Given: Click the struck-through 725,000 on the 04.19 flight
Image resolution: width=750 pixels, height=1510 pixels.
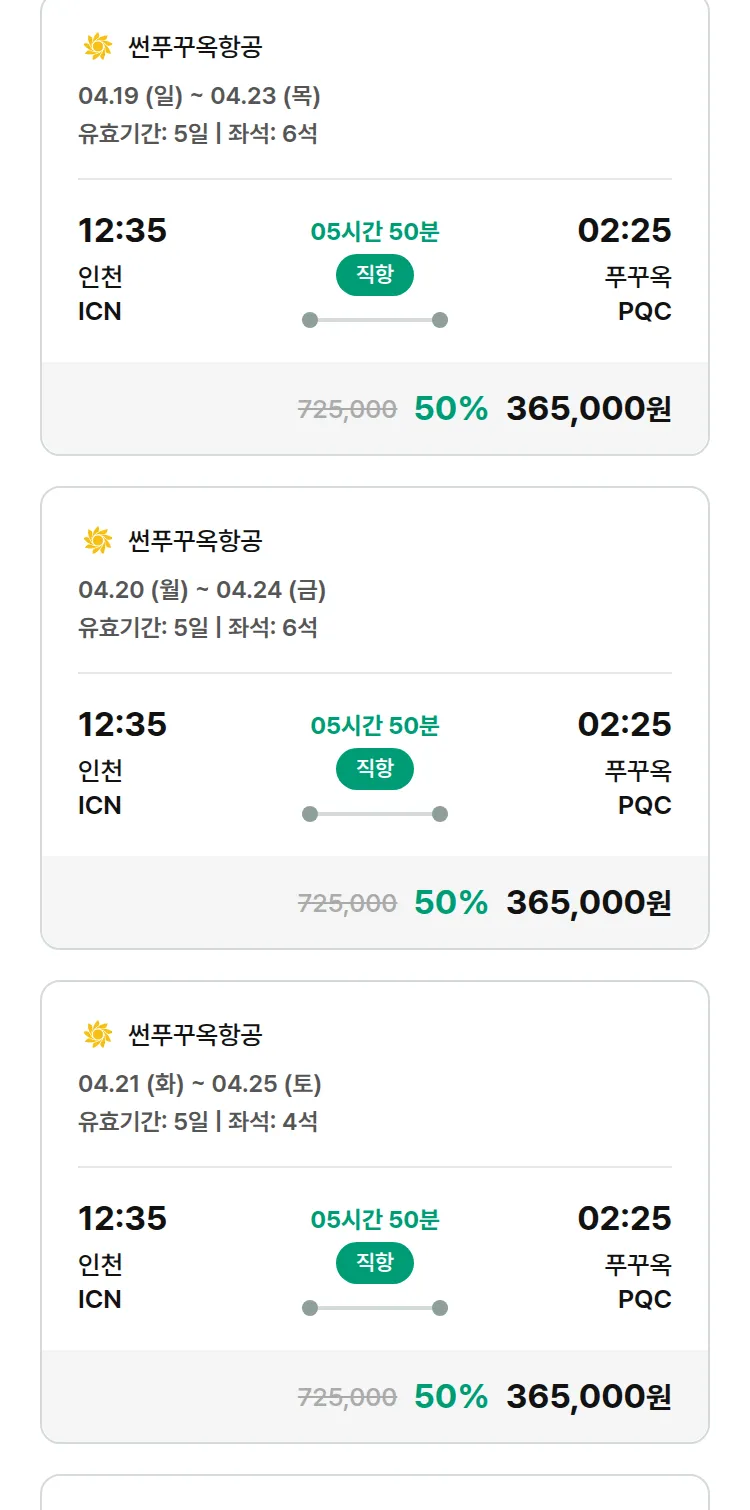Looking at the screenshot, I should coord(347,409).
